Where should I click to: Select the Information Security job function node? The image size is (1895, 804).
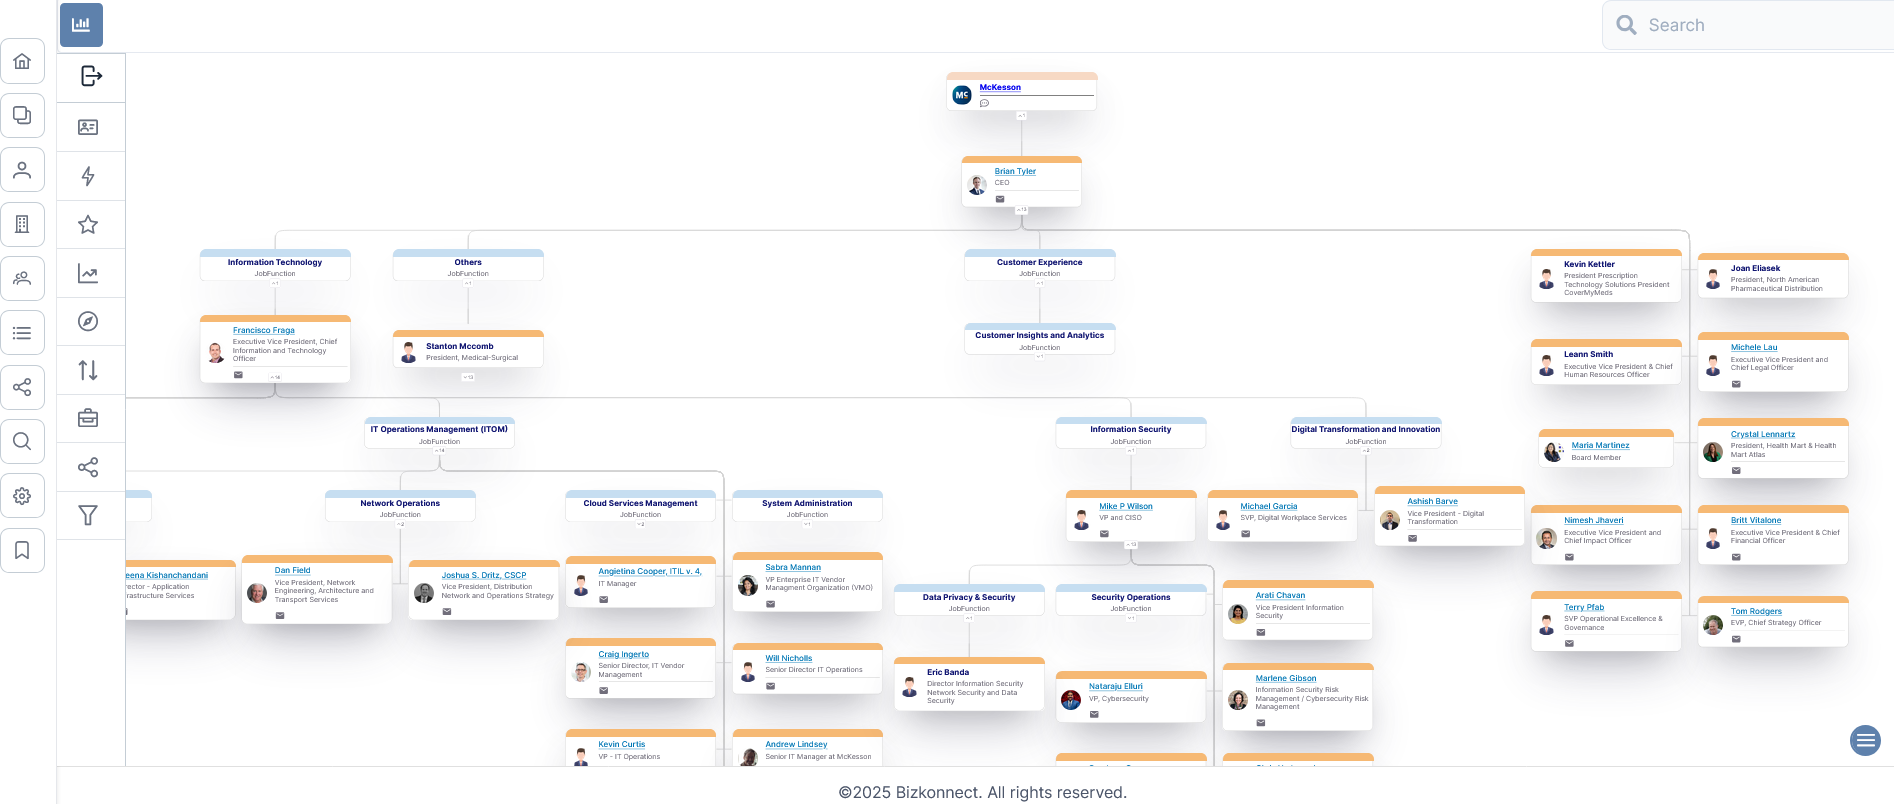1130,433
